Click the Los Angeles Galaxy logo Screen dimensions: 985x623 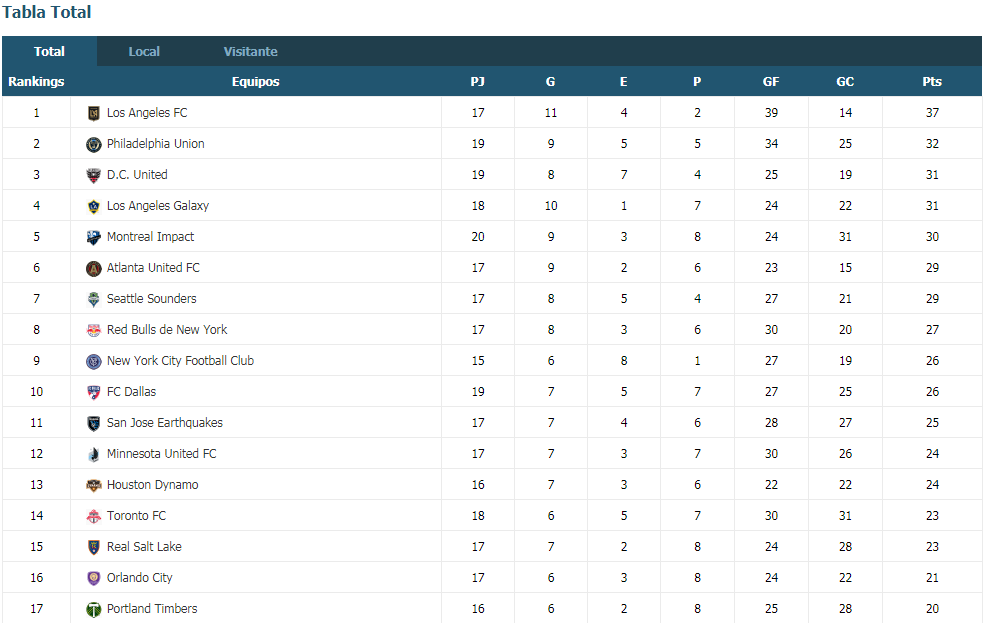94,206
